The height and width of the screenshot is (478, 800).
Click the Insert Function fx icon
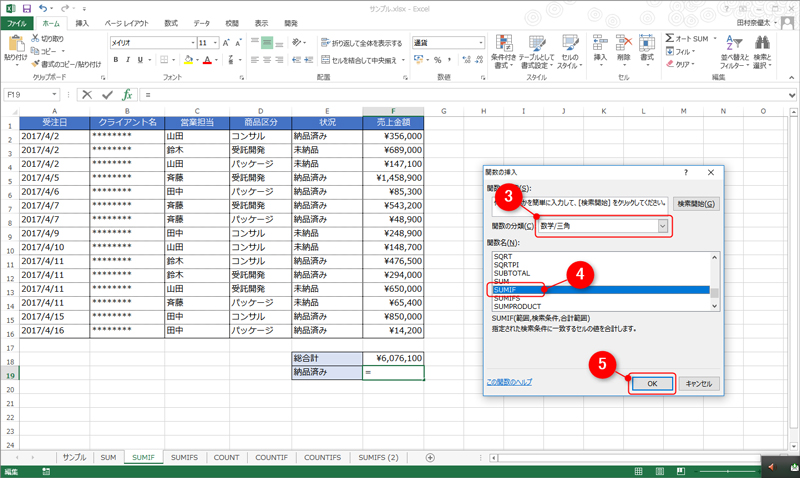(127, 95)
